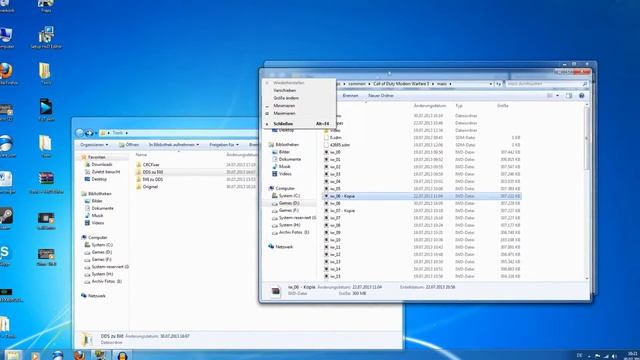Toggle the preview pane icon in main window
The image size is (640, 360).
click(569, 96)
